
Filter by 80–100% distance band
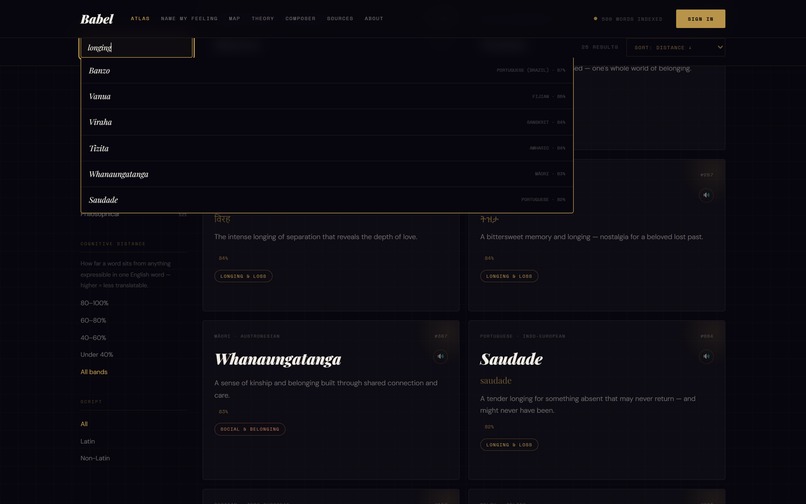click(94, 303)
